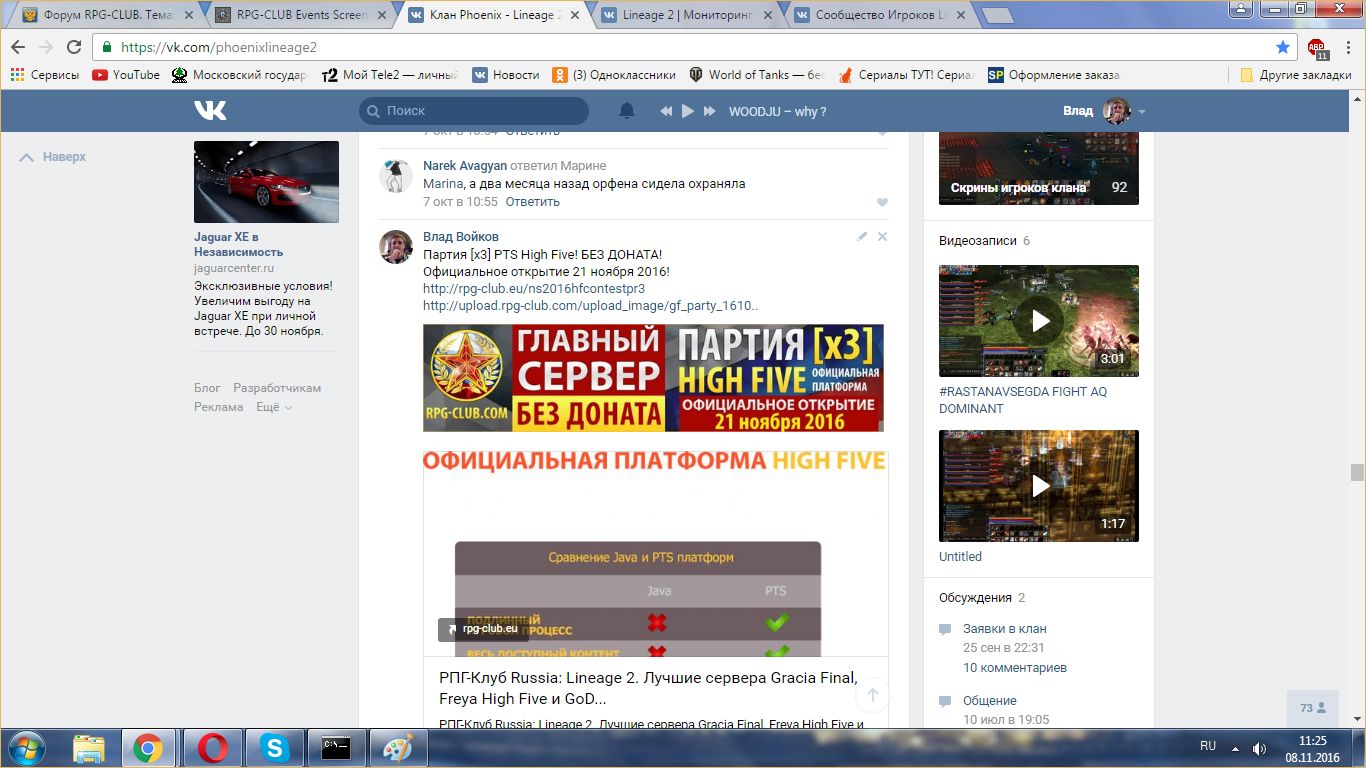Open the Chrome three-dot menu
This screenshot has height=768, width=1366.
point(1346,47)
